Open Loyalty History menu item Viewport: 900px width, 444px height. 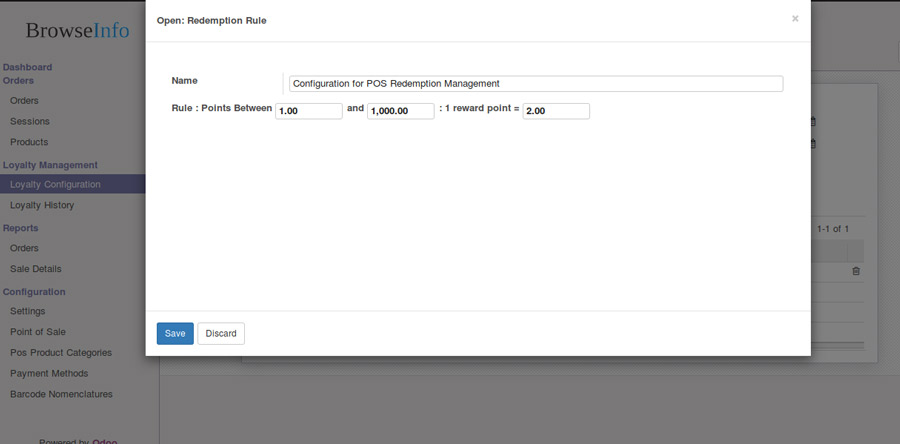[42, 205]
